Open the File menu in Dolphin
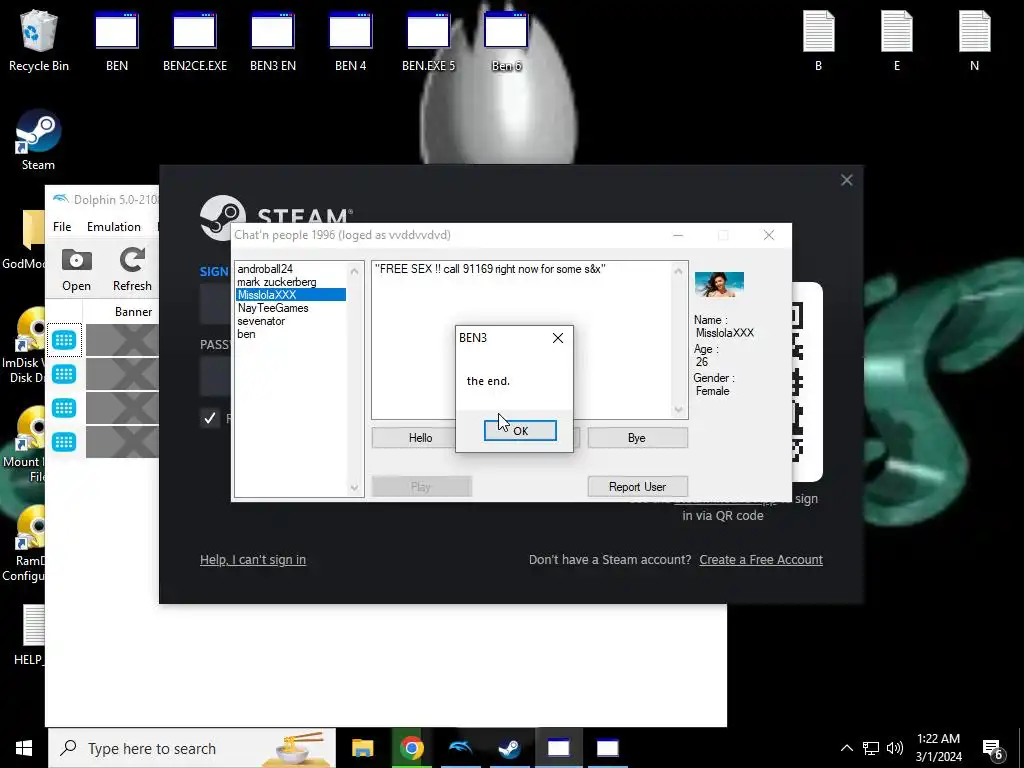The height and width of the screenshot is (768, 1024). coord(62,227)
